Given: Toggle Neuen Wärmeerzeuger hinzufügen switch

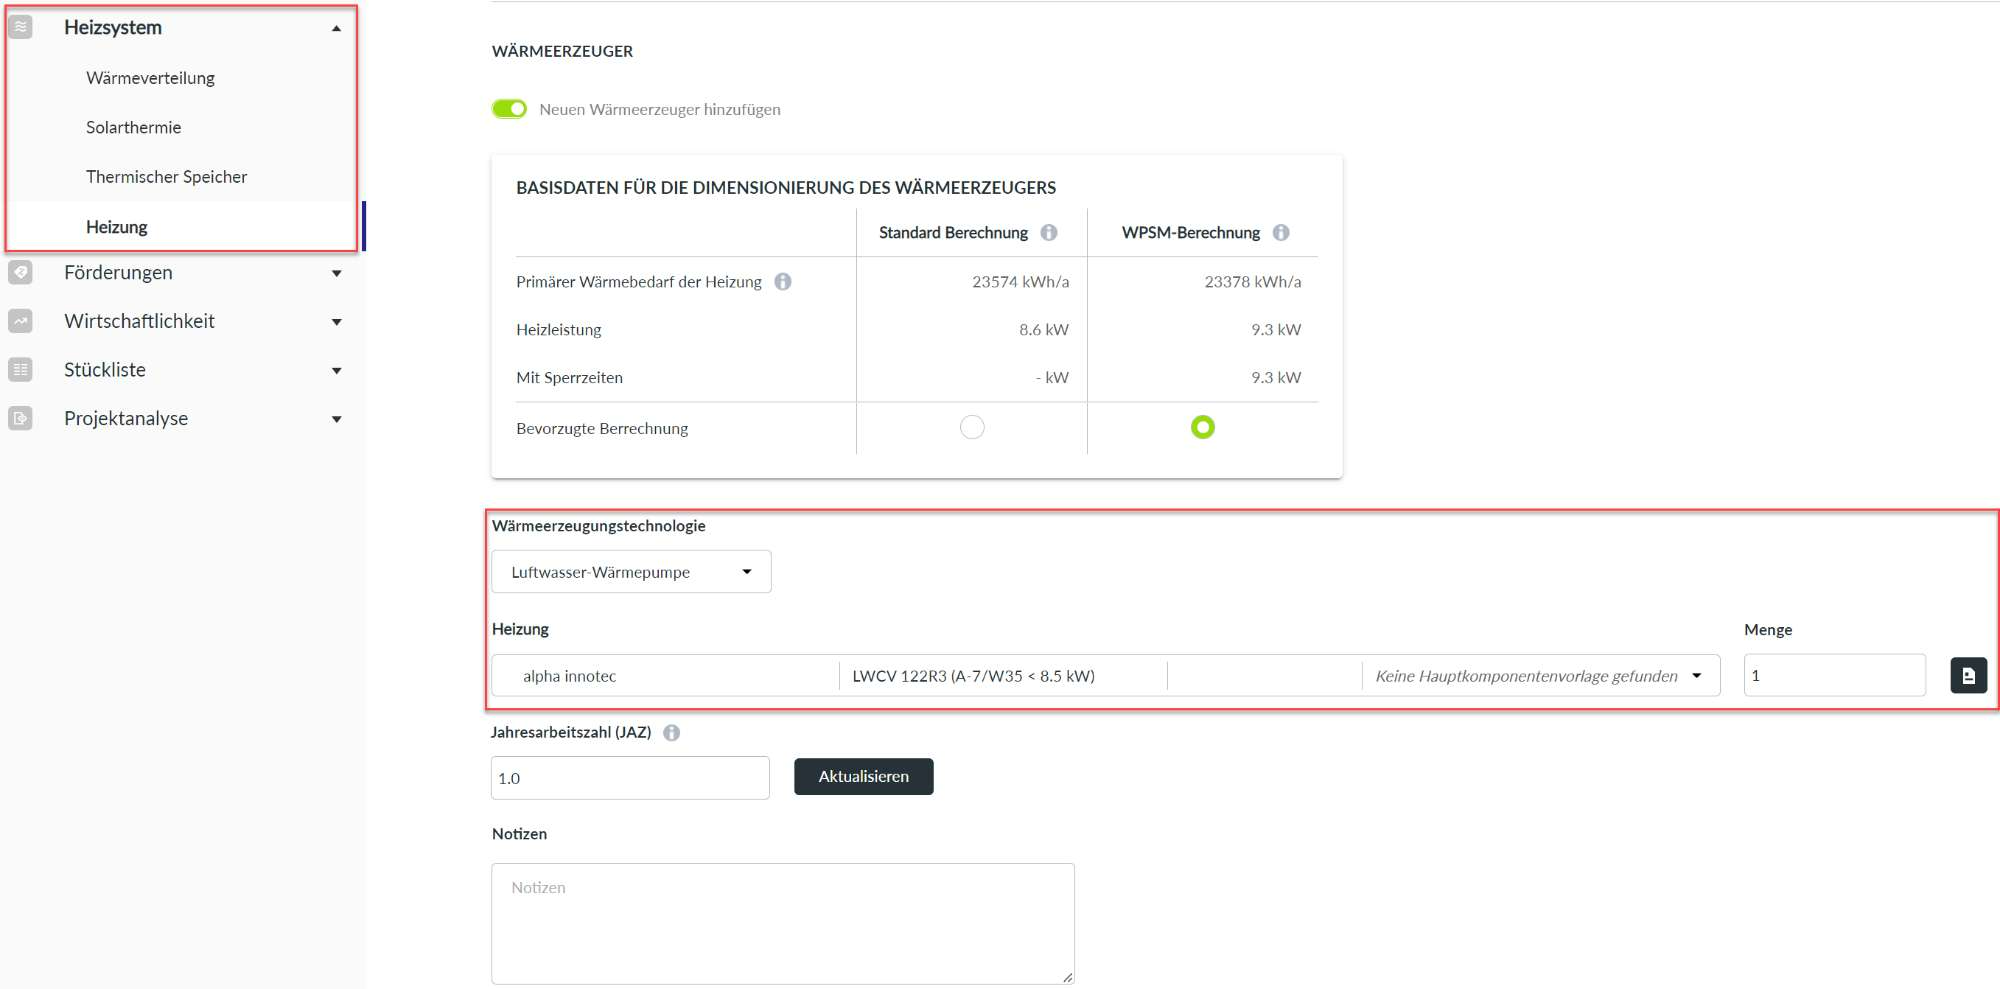Looking at the screenshot, I should pos(509,109).
